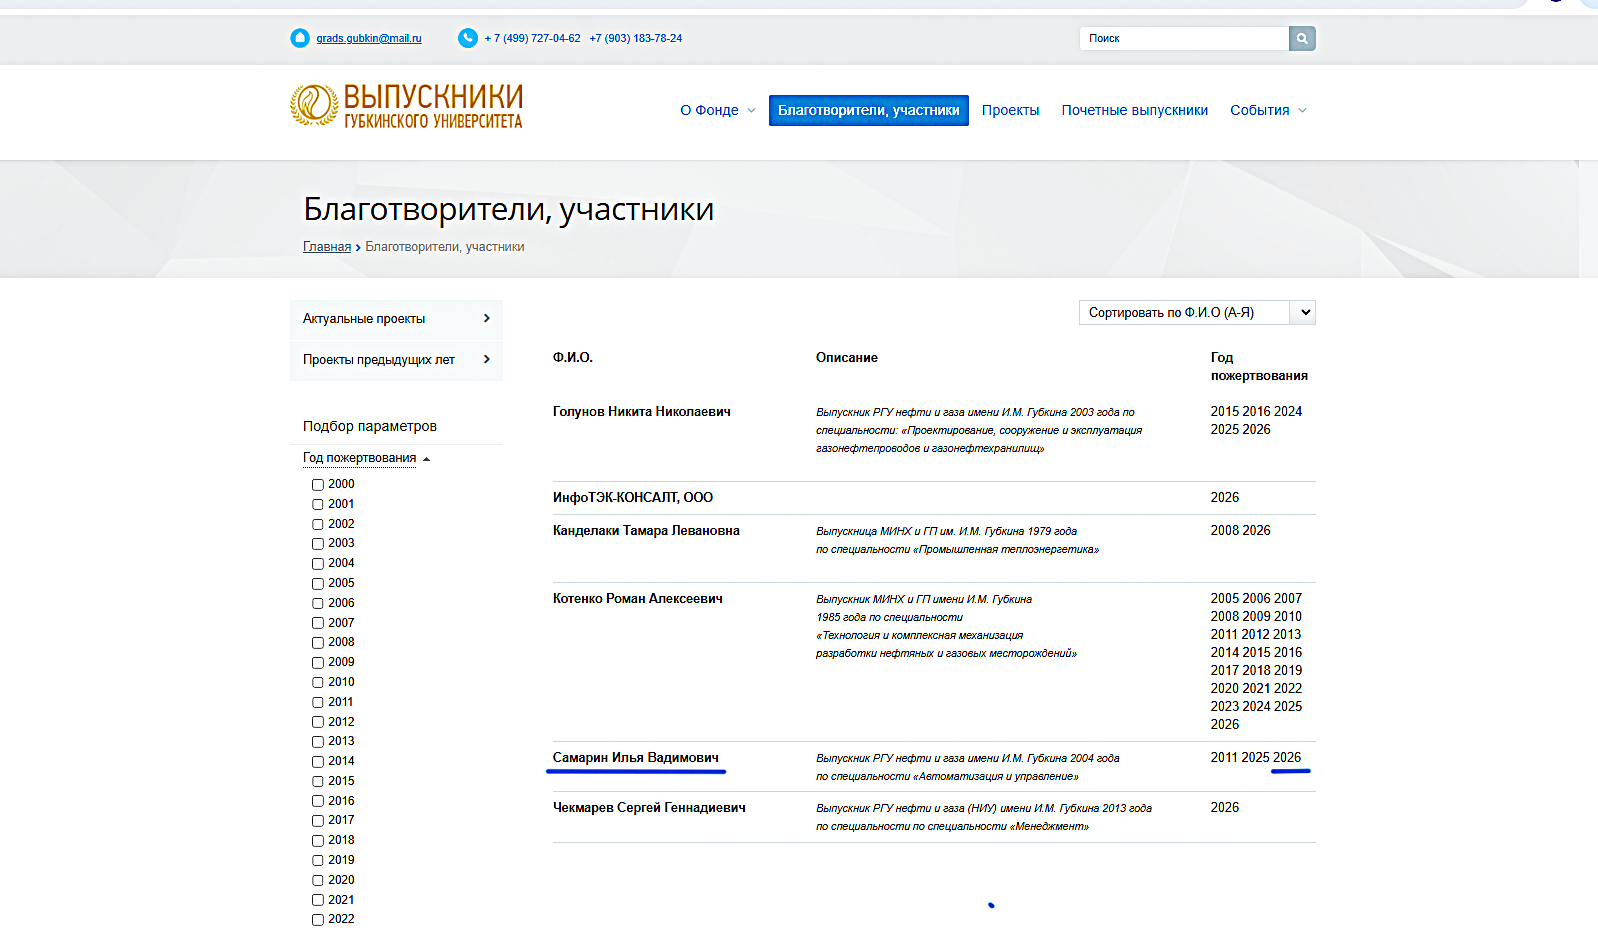Check the 2005 donation year checkbox

click(x=318, y=584)
